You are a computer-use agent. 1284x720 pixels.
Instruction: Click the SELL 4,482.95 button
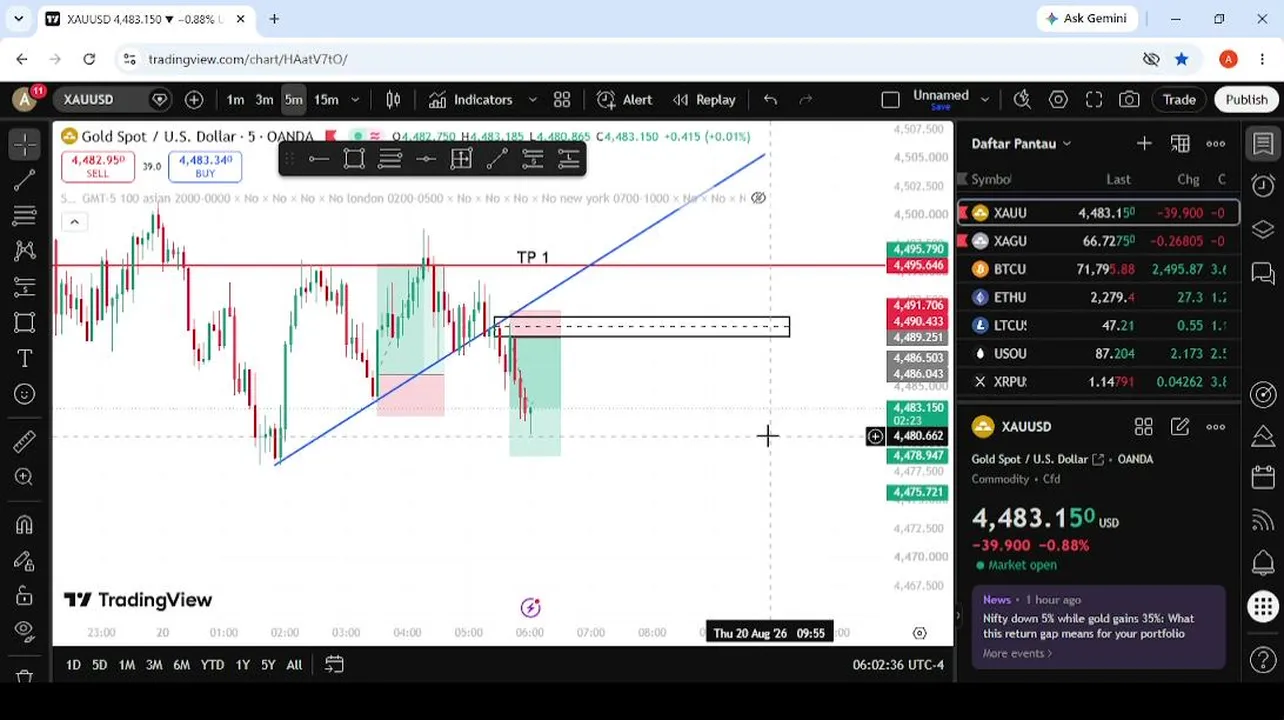click(97, 166)
